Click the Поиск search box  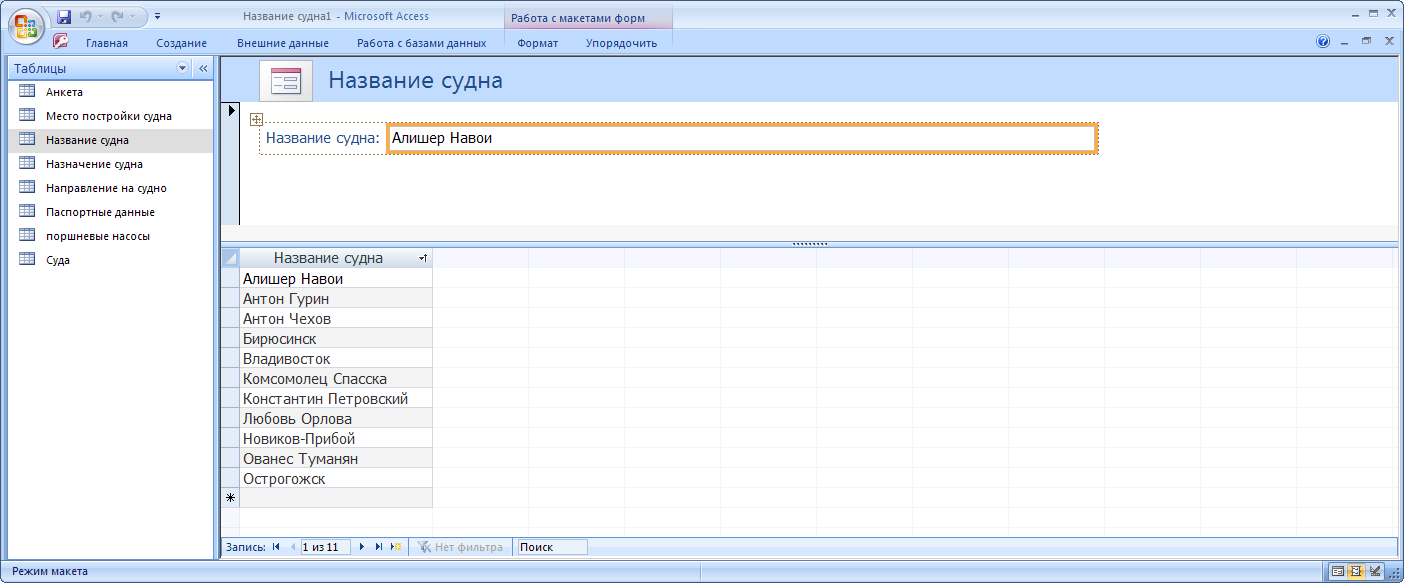coord(551,547)
